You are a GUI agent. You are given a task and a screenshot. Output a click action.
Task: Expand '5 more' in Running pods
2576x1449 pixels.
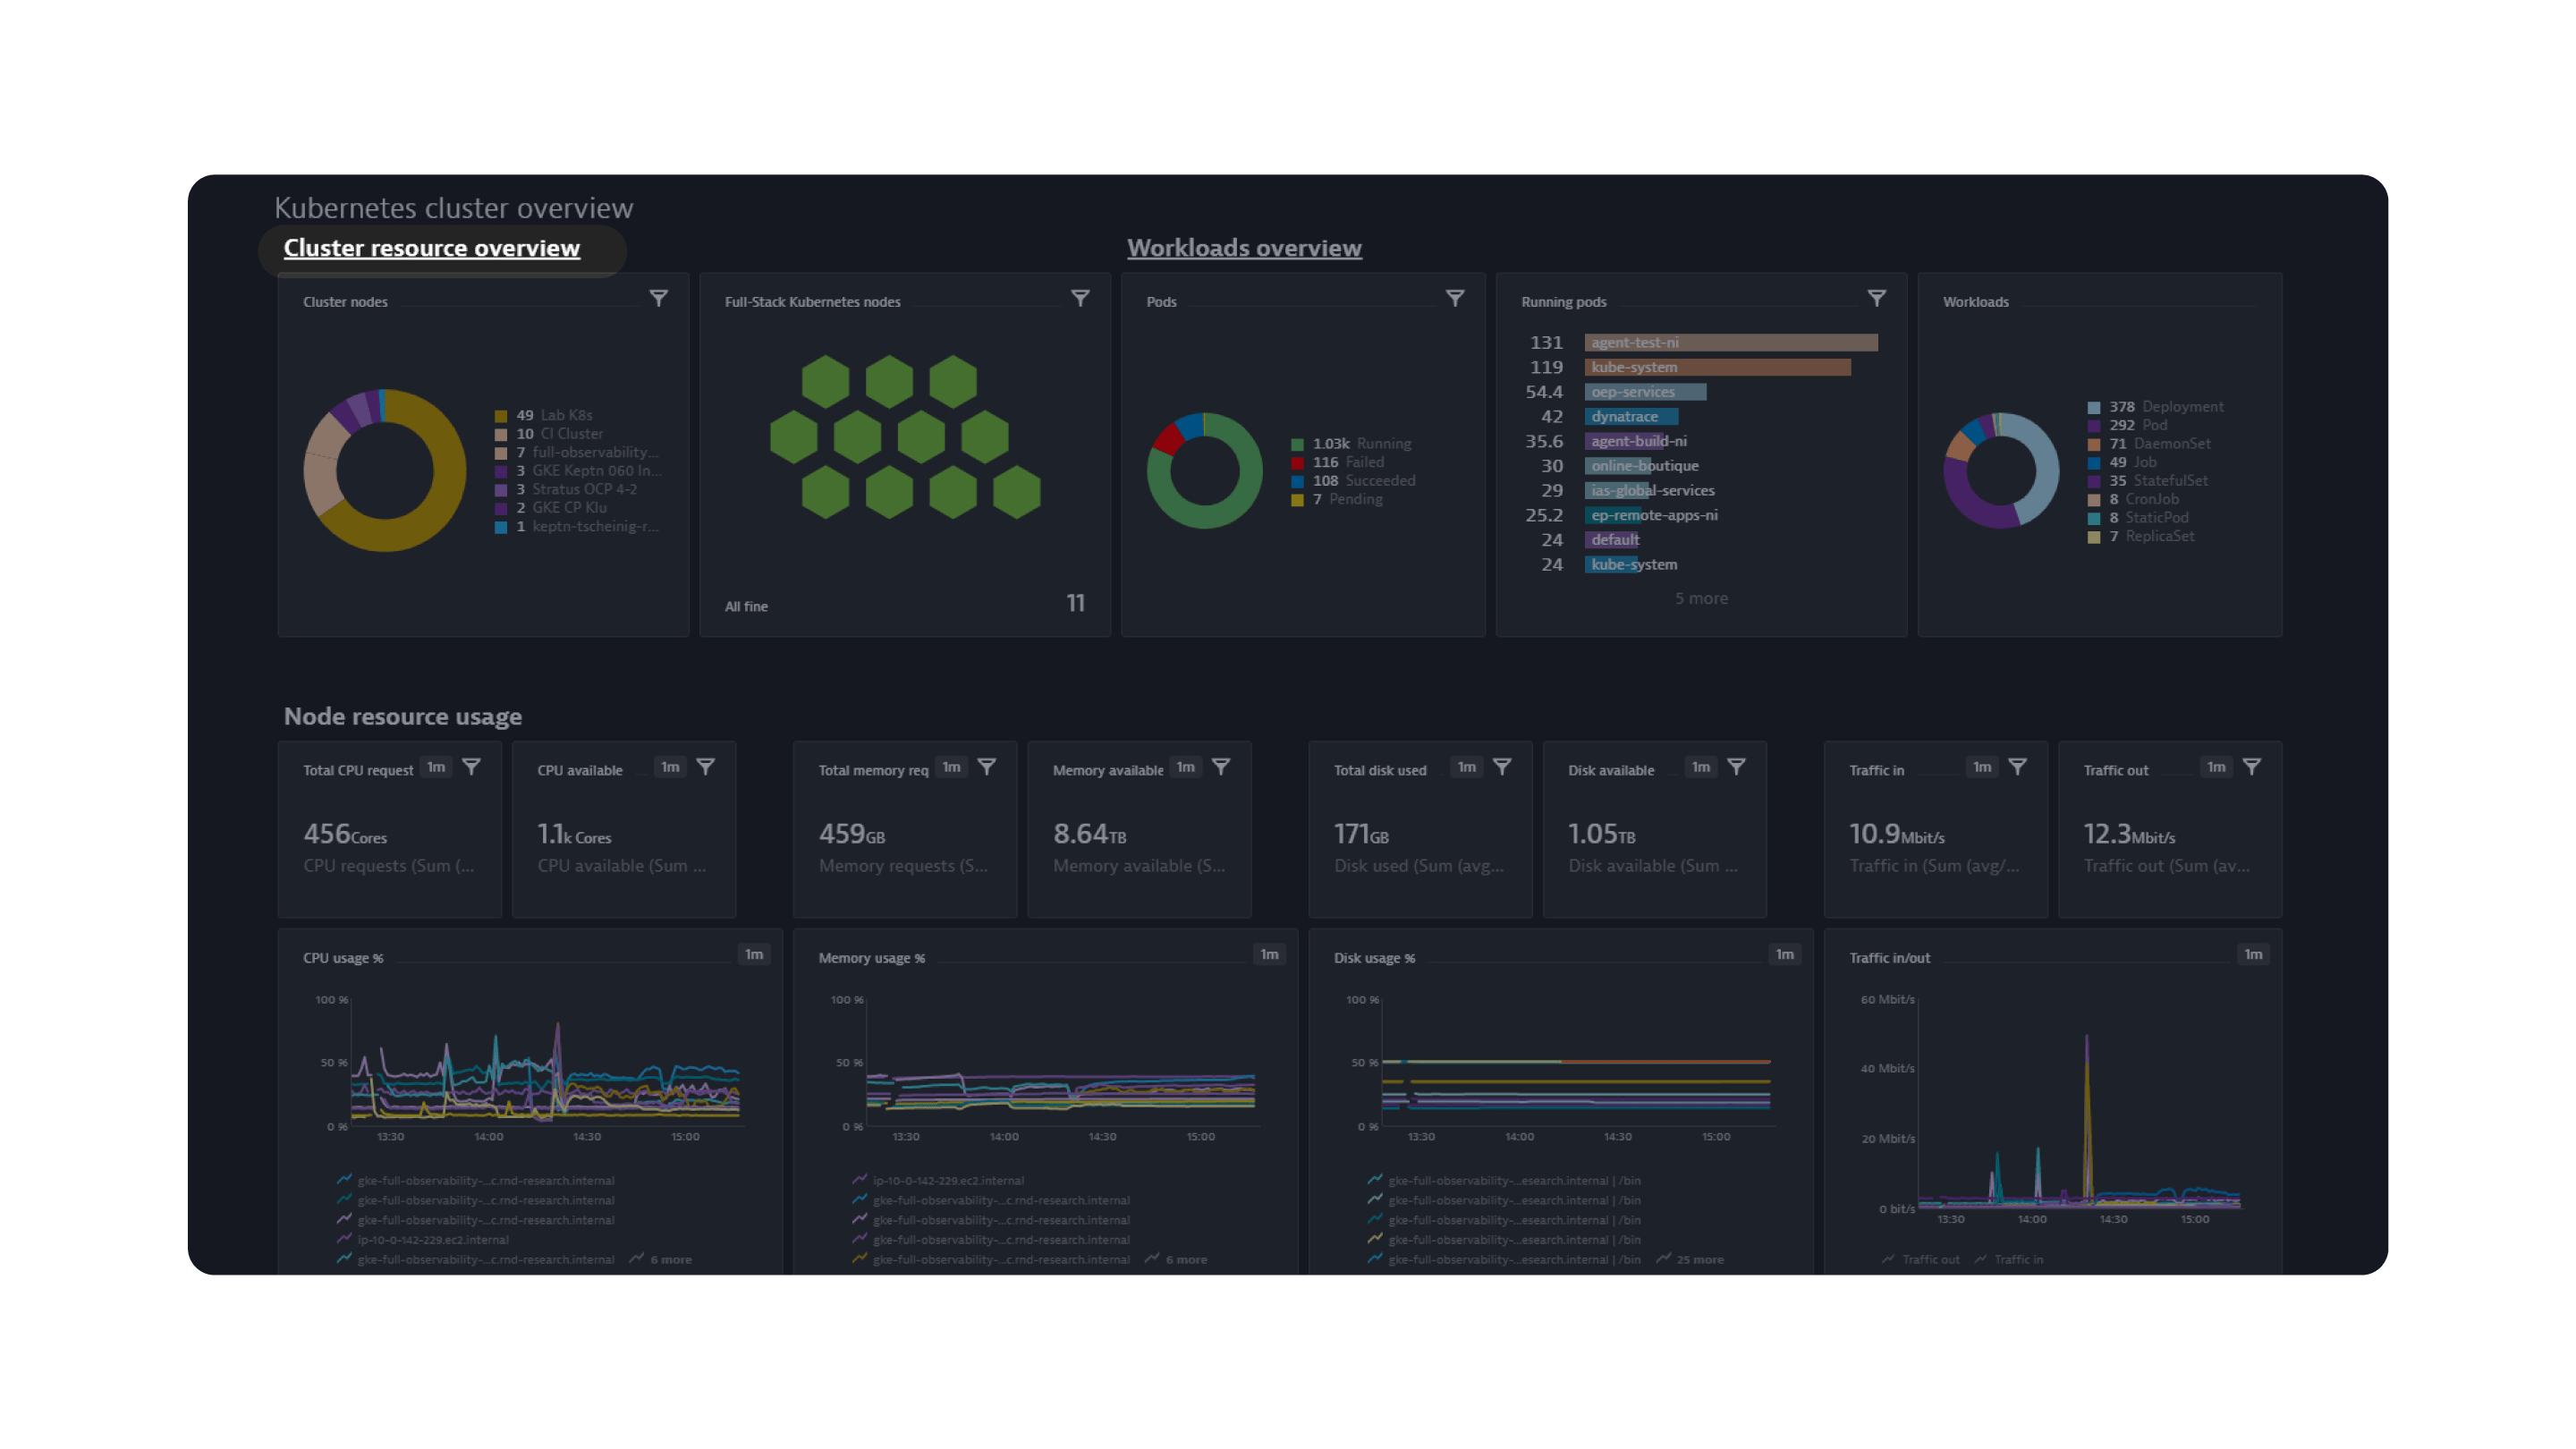pyautogui.click(x=1701, y=598)
